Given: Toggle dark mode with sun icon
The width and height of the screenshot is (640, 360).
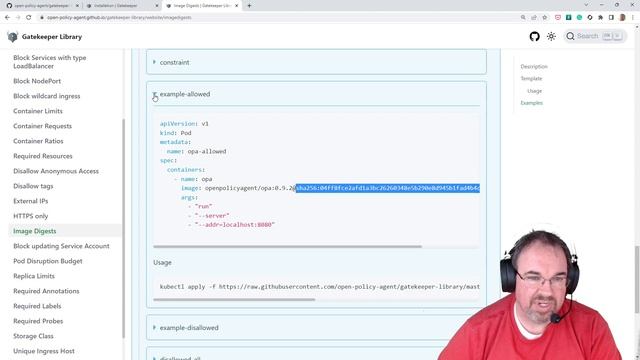Looking at the screenshot, I should coord(551,36).
